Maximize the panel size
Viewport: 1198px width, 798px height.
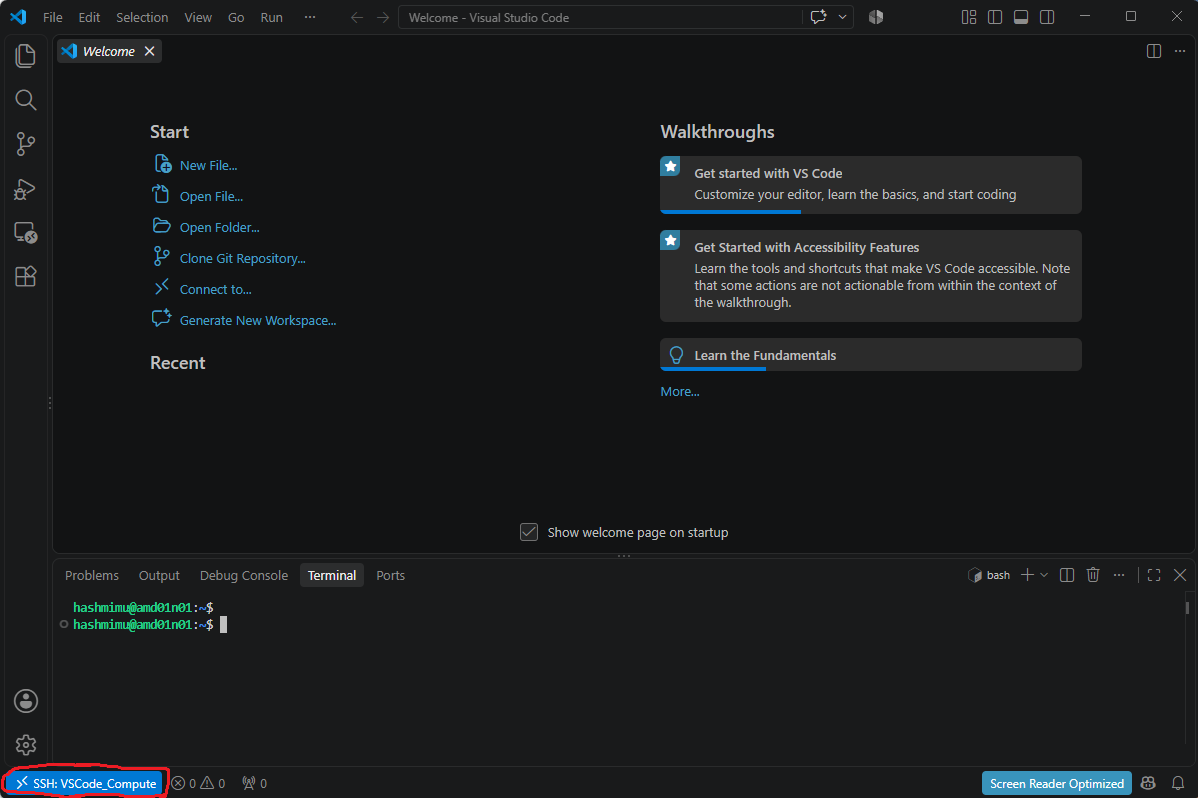point(1154,576)
